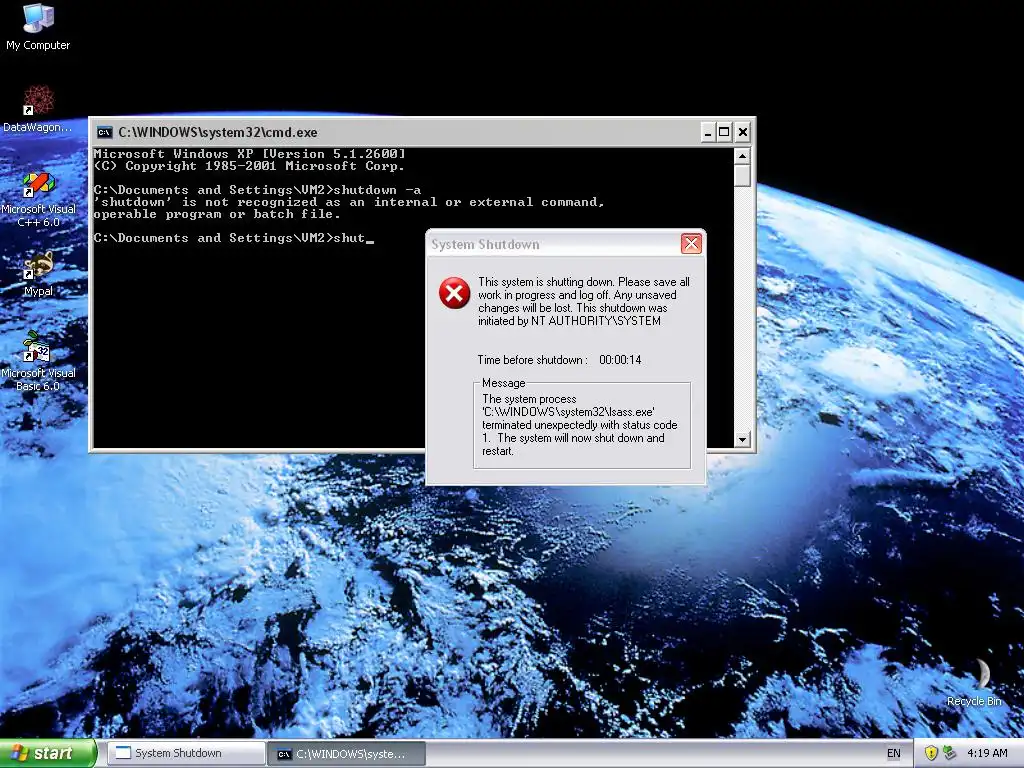Image resolution: width=1024 pixels, height=768 pixels.
Task: Click the network connection tray icon
Action: point(950,753)
